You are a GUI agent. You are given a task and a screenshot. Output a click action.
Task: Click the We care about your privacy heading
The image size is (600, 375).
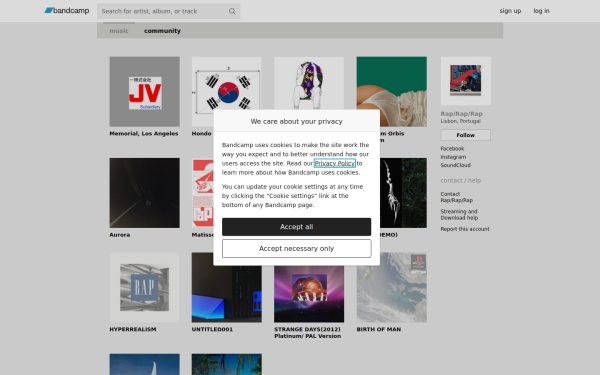(x=297, y=121)
